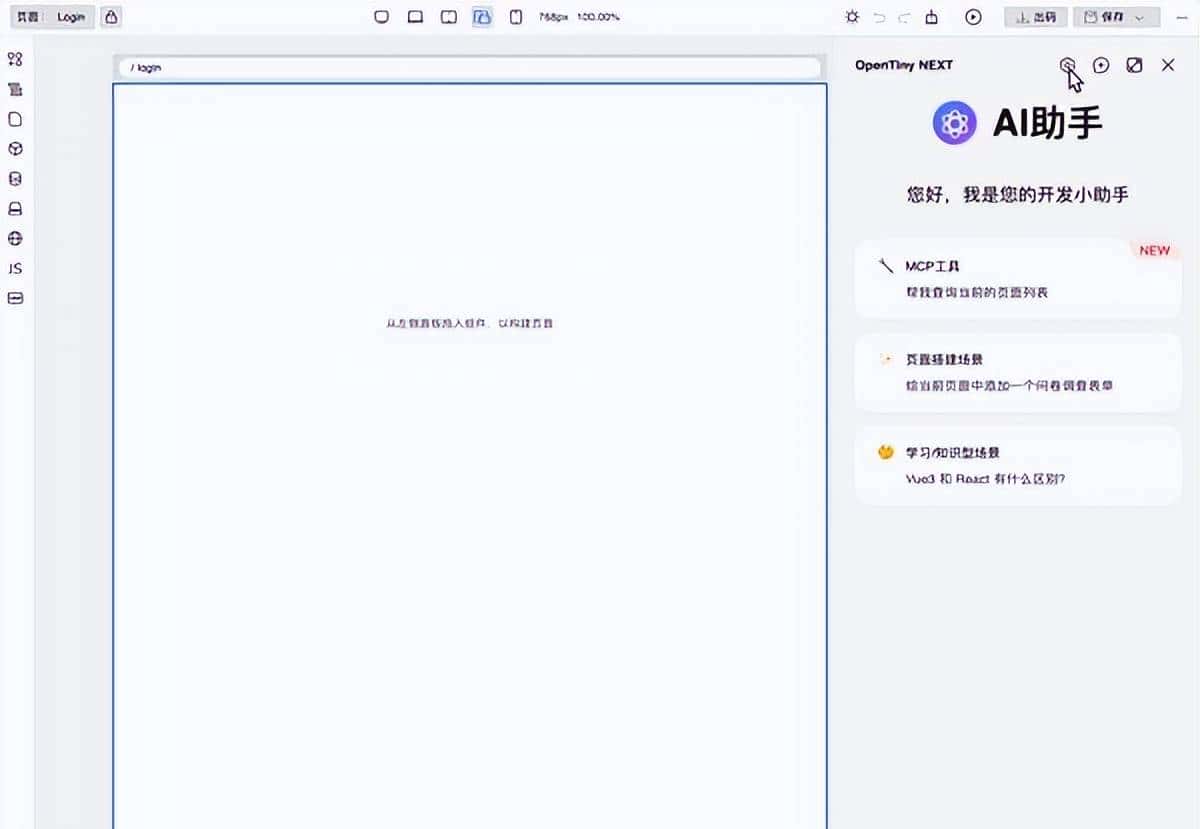The height and width of the screenshot is (829, 1200).
Task: Open the component materials panel in sidebar
Action: click(x=15, y=59)
